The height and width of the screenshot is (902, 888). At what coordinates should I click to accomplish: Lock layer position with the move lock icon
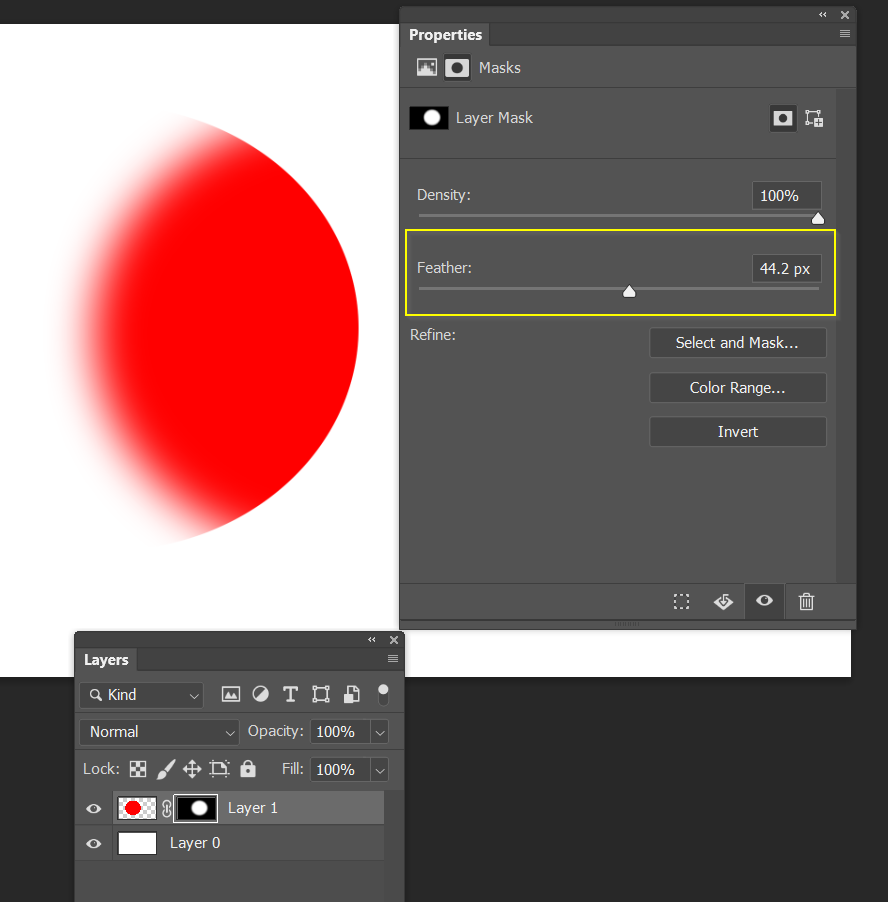tap(193, 769)
